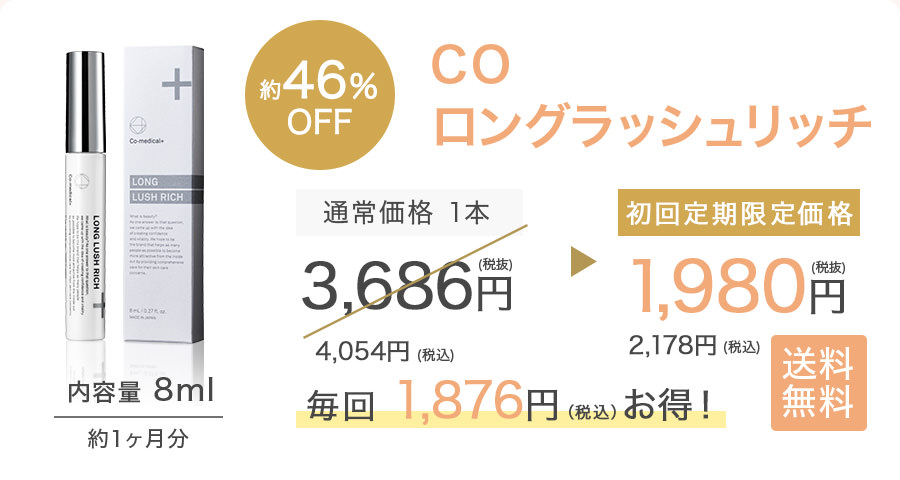Click the 4,054円 tax-included regular price
Viewport: 900px width, 480px height.
click(385, 351)
